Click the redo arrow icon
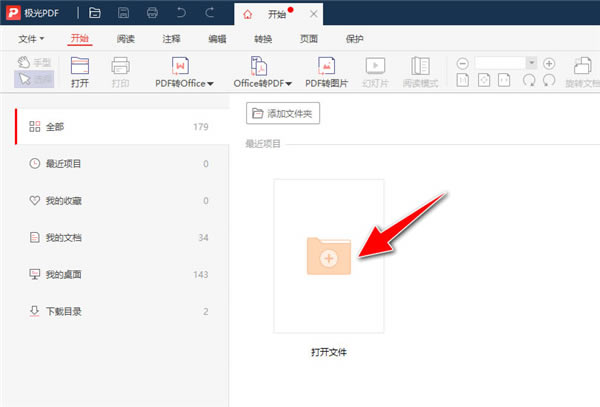This screenshot has width=600, height=407. coord(209,13)
